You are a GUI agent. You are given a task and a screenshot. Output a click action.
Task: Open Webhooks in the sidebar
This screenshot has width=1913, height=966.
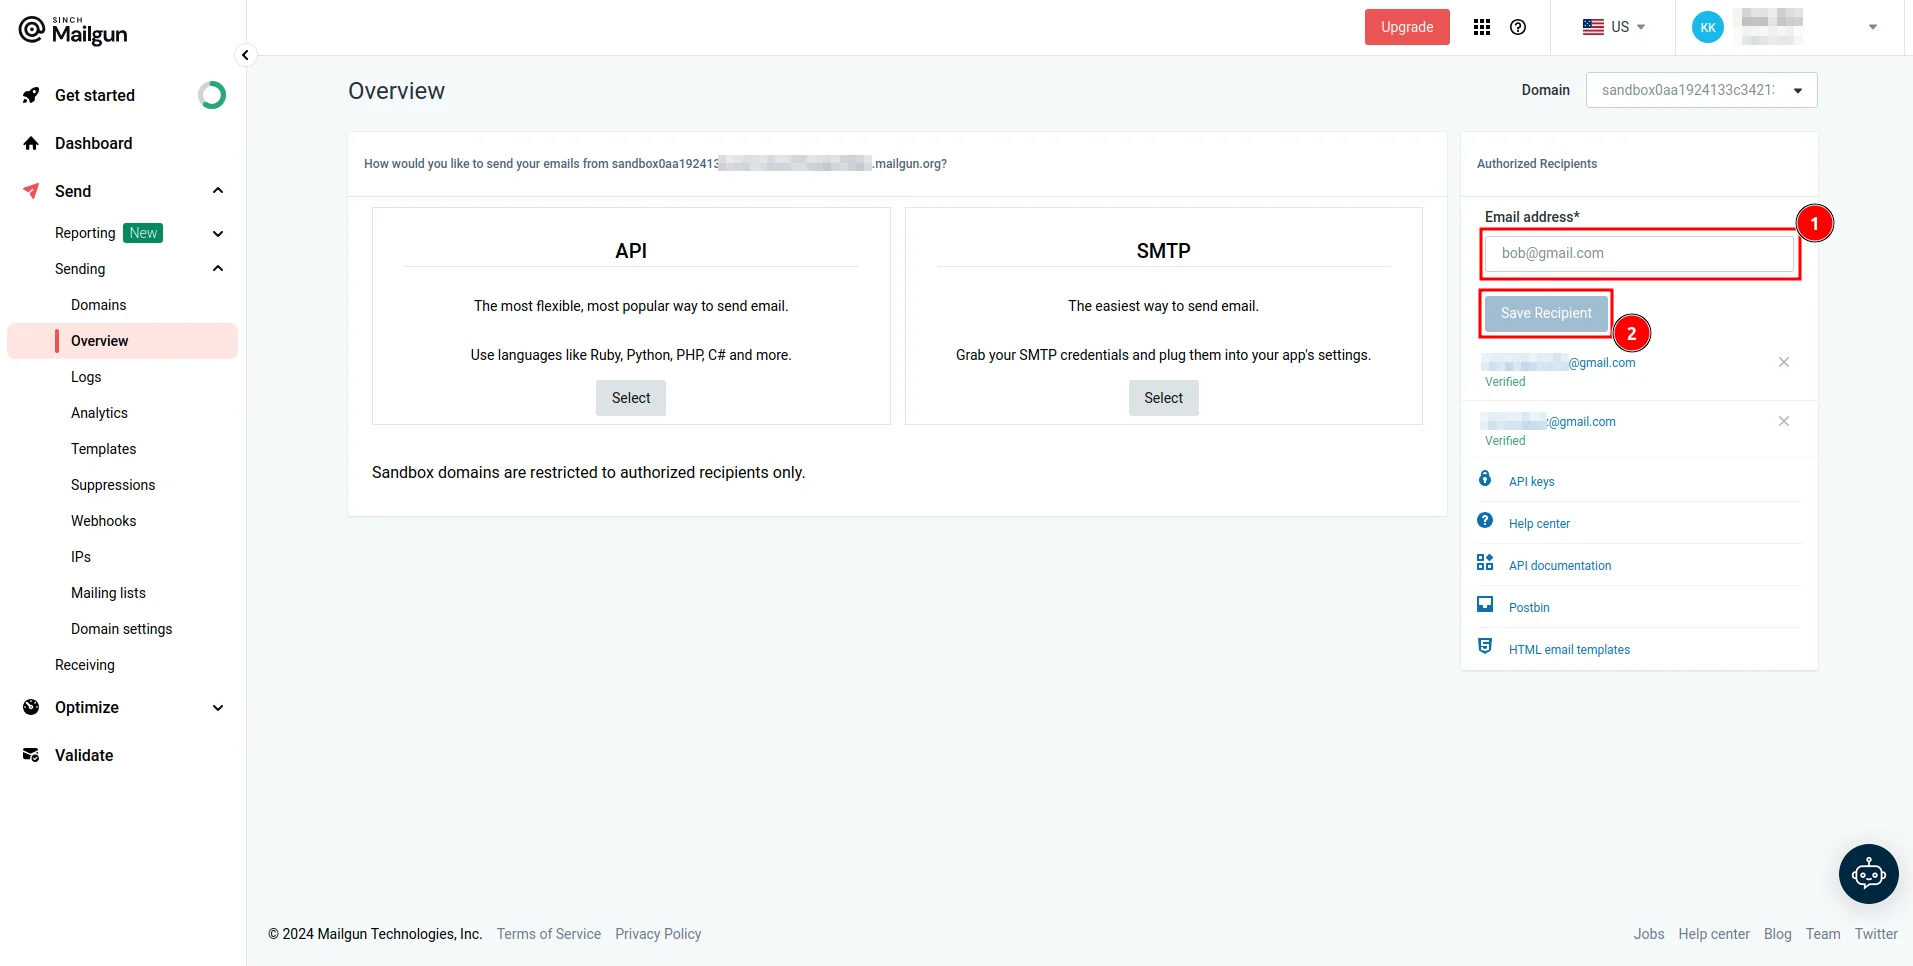pos(103,521)
